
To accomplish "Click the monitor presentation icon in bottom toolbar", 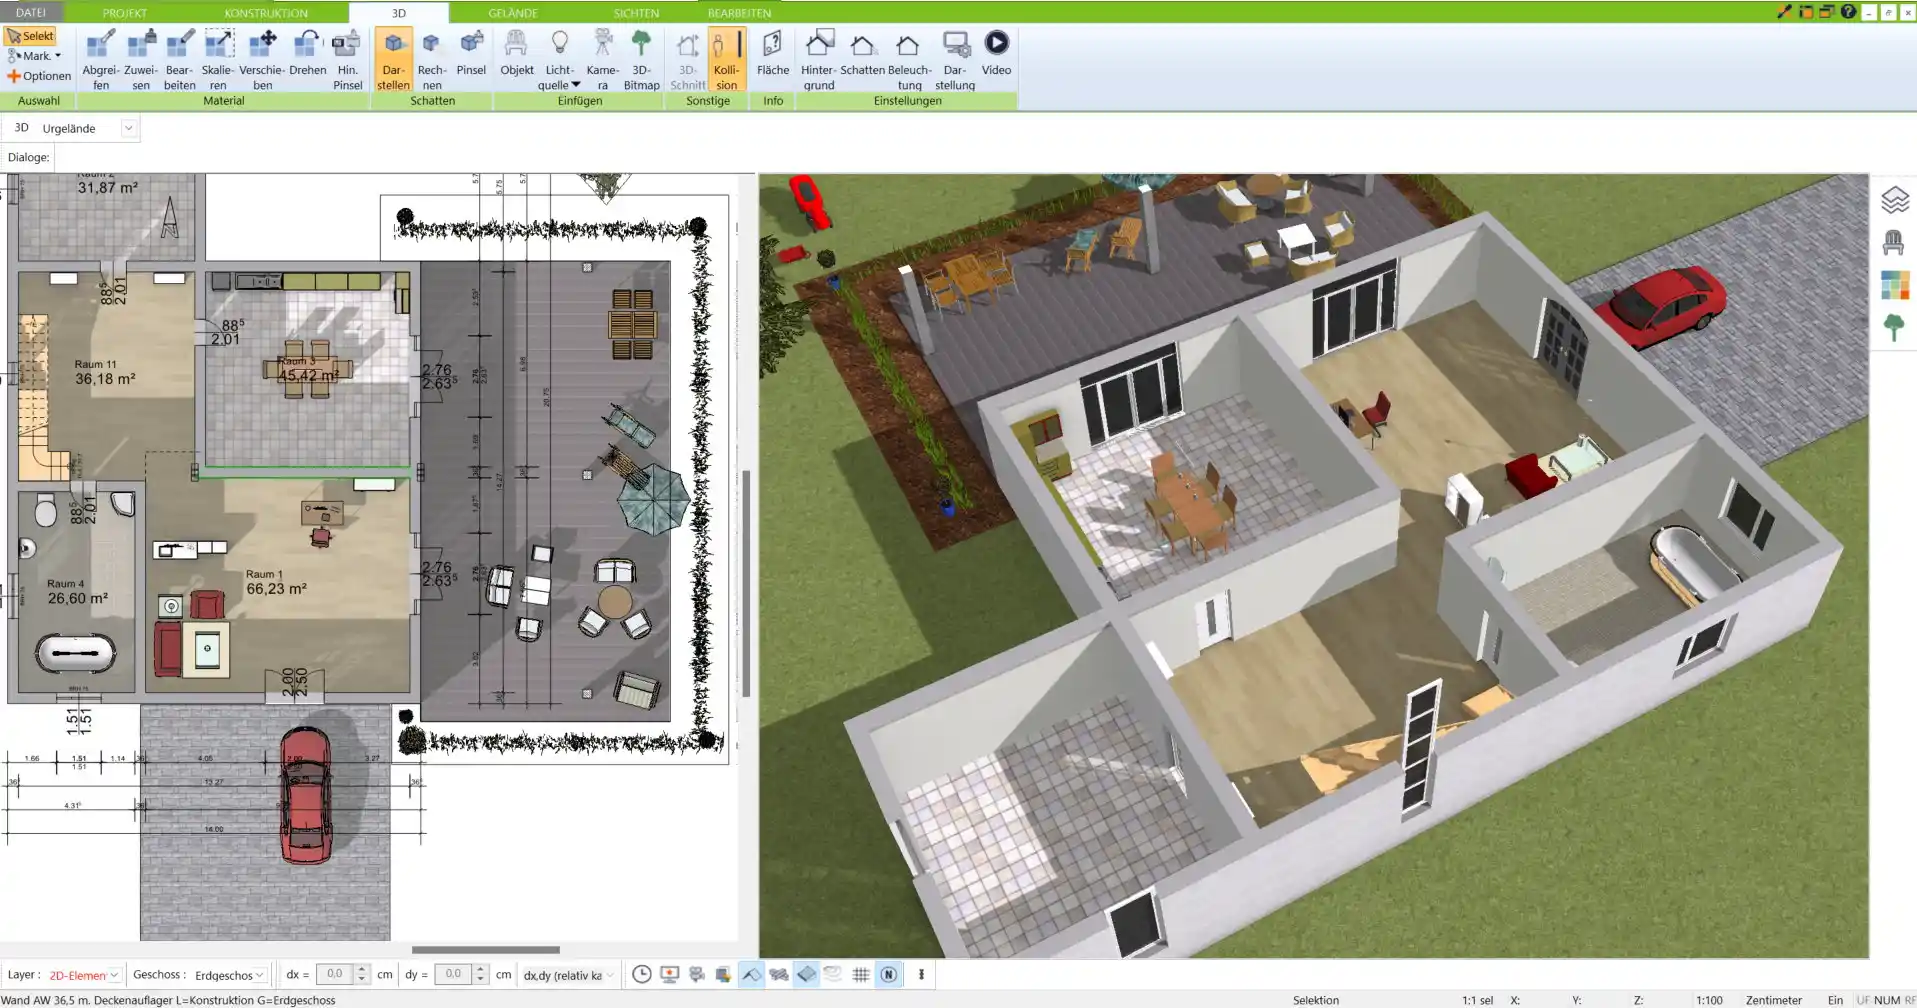I will (x=670, y=974).
